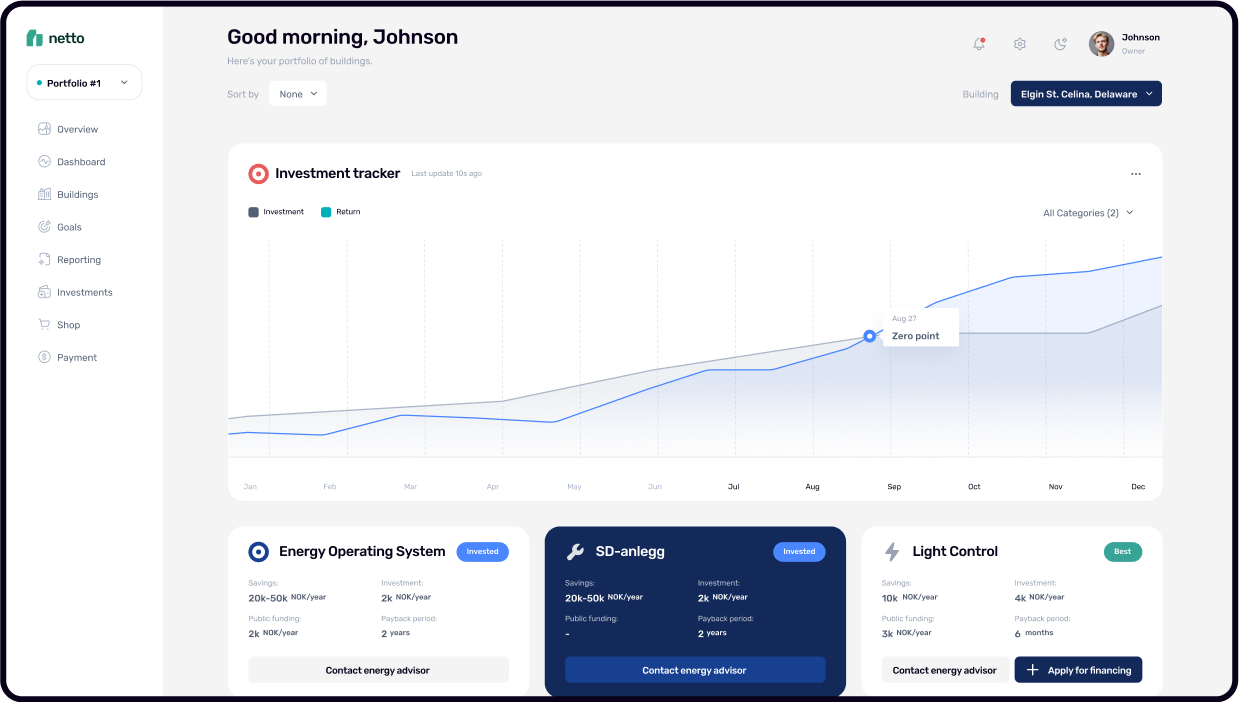The height and width of the screenshot is (702, 1239).
Task: Click the Energy Operating System circle icon
Action: tap(258, 552)
